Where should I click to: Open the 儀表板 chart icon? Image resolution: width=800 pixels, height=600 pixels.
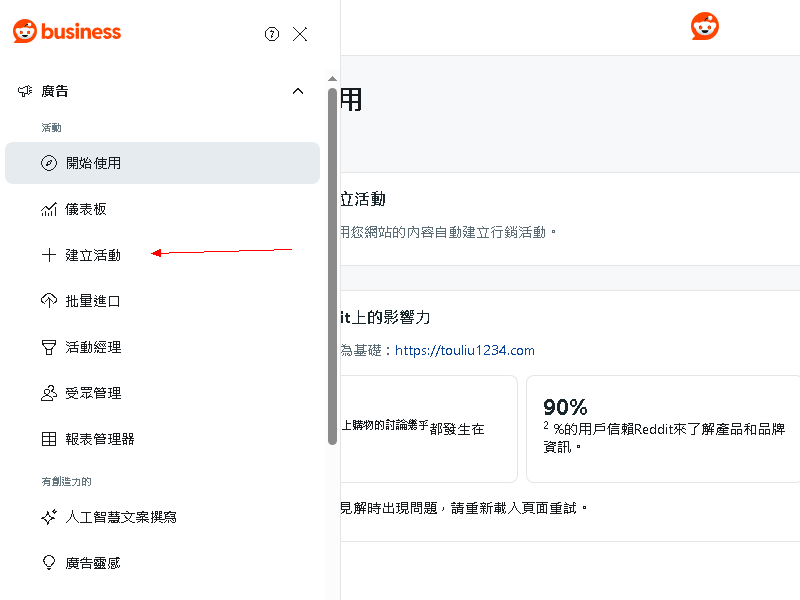coord(49,209)
